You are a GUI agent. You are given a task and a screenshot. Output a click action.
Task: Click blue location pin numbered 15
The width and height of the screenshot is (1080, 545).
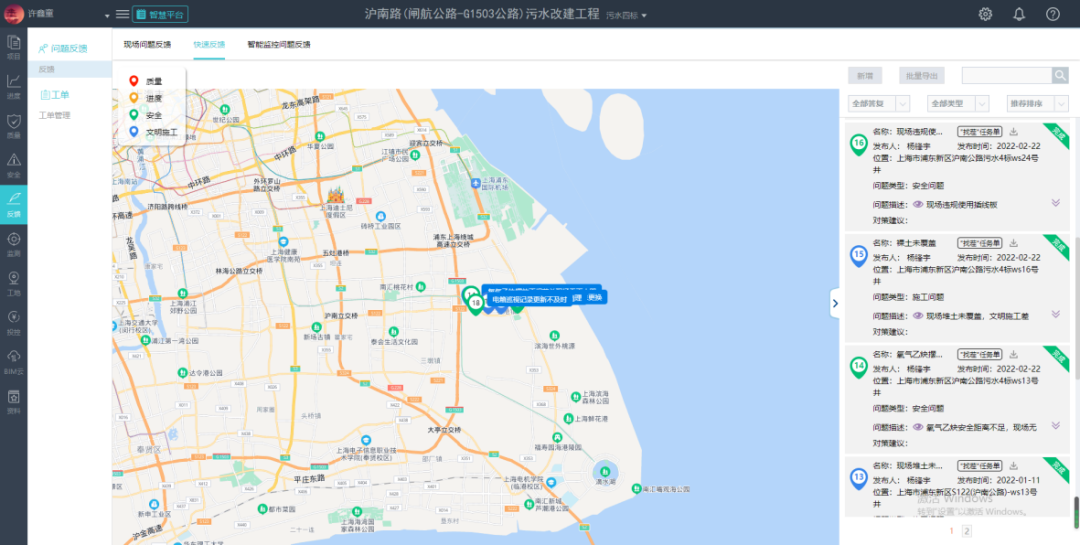pyautogui.click(x=858, y=256)
